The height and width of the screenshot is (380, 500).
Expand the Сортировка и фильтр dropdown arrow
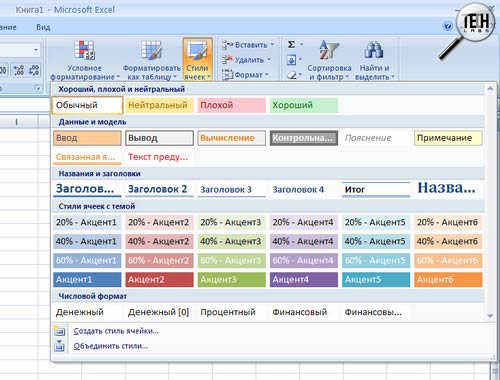[347, 77]
